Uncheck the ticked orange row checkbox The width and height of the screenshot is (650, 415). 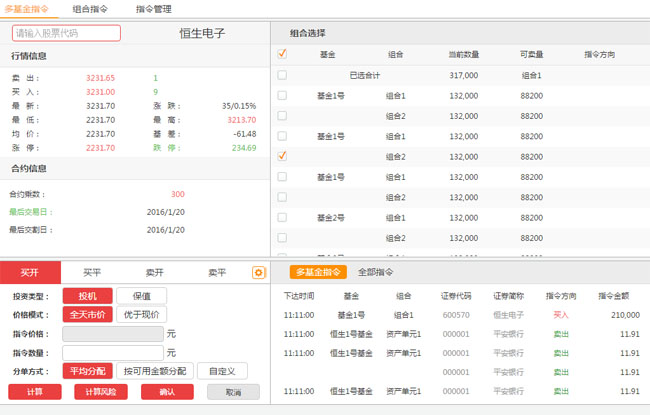click(x=282, y=156)
